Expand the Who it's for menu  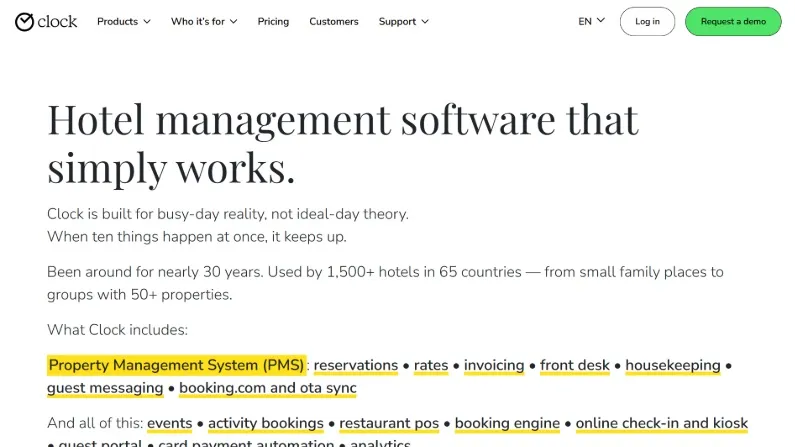pos(204,21)
